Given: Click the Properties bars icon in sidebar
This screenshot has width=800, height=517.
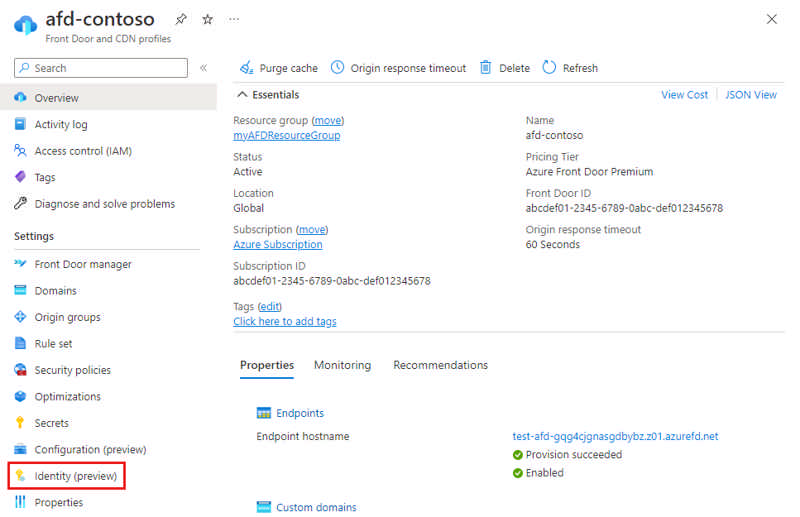Looking at the screenshot, I should tap(20, 502).
